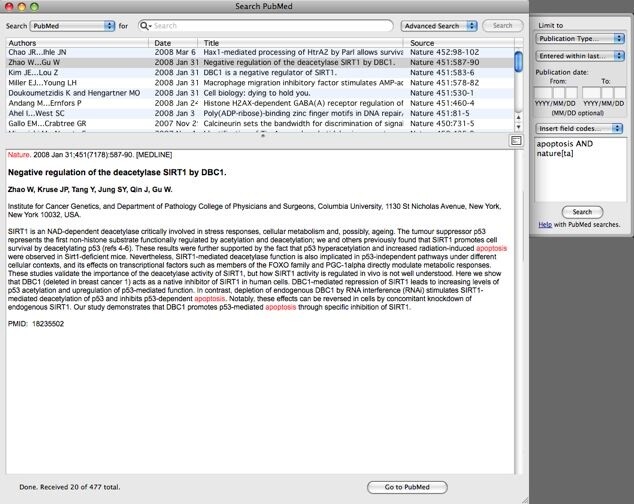Click the To year date field
The image size is (634, 504).
point(591,93)
